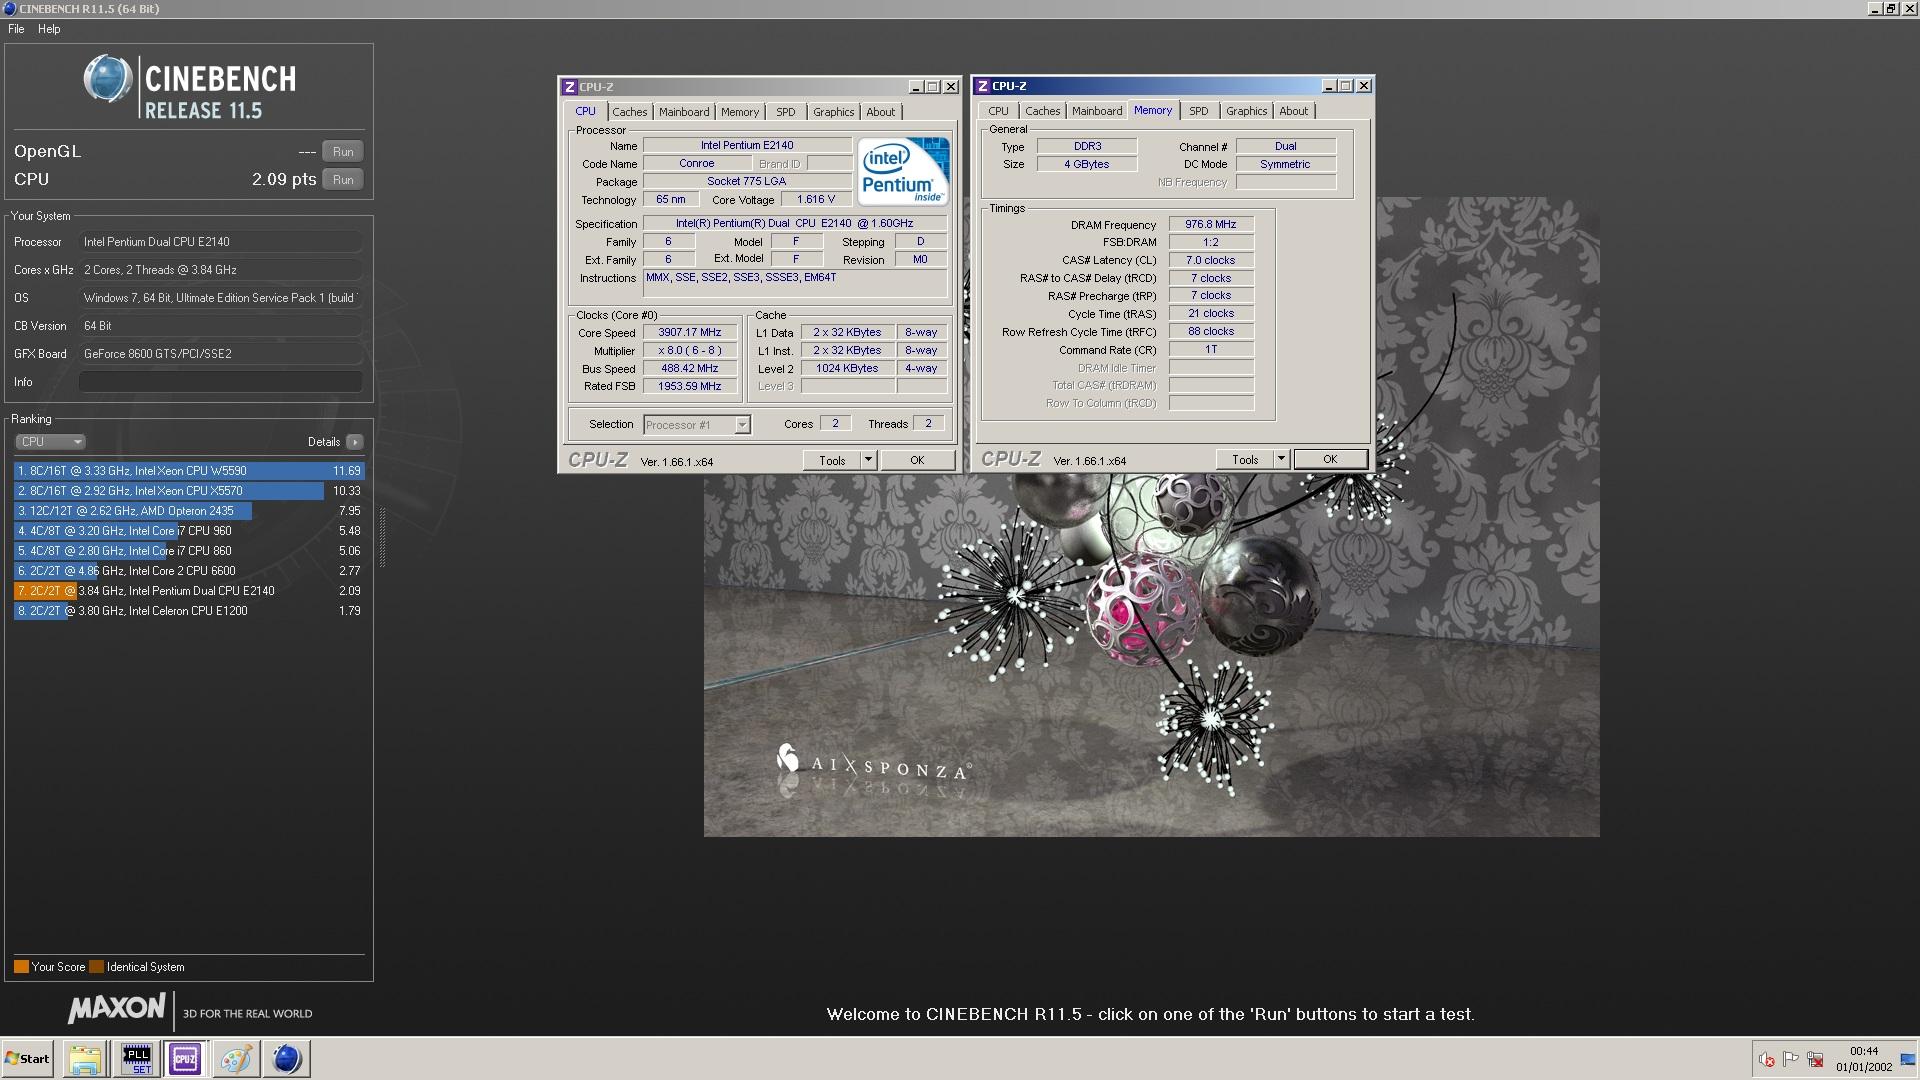This screenshot has height=1080, width=1920.
Task: Open SPD tab in the Memory CPU-Z window
Action: coord(1199,111)
